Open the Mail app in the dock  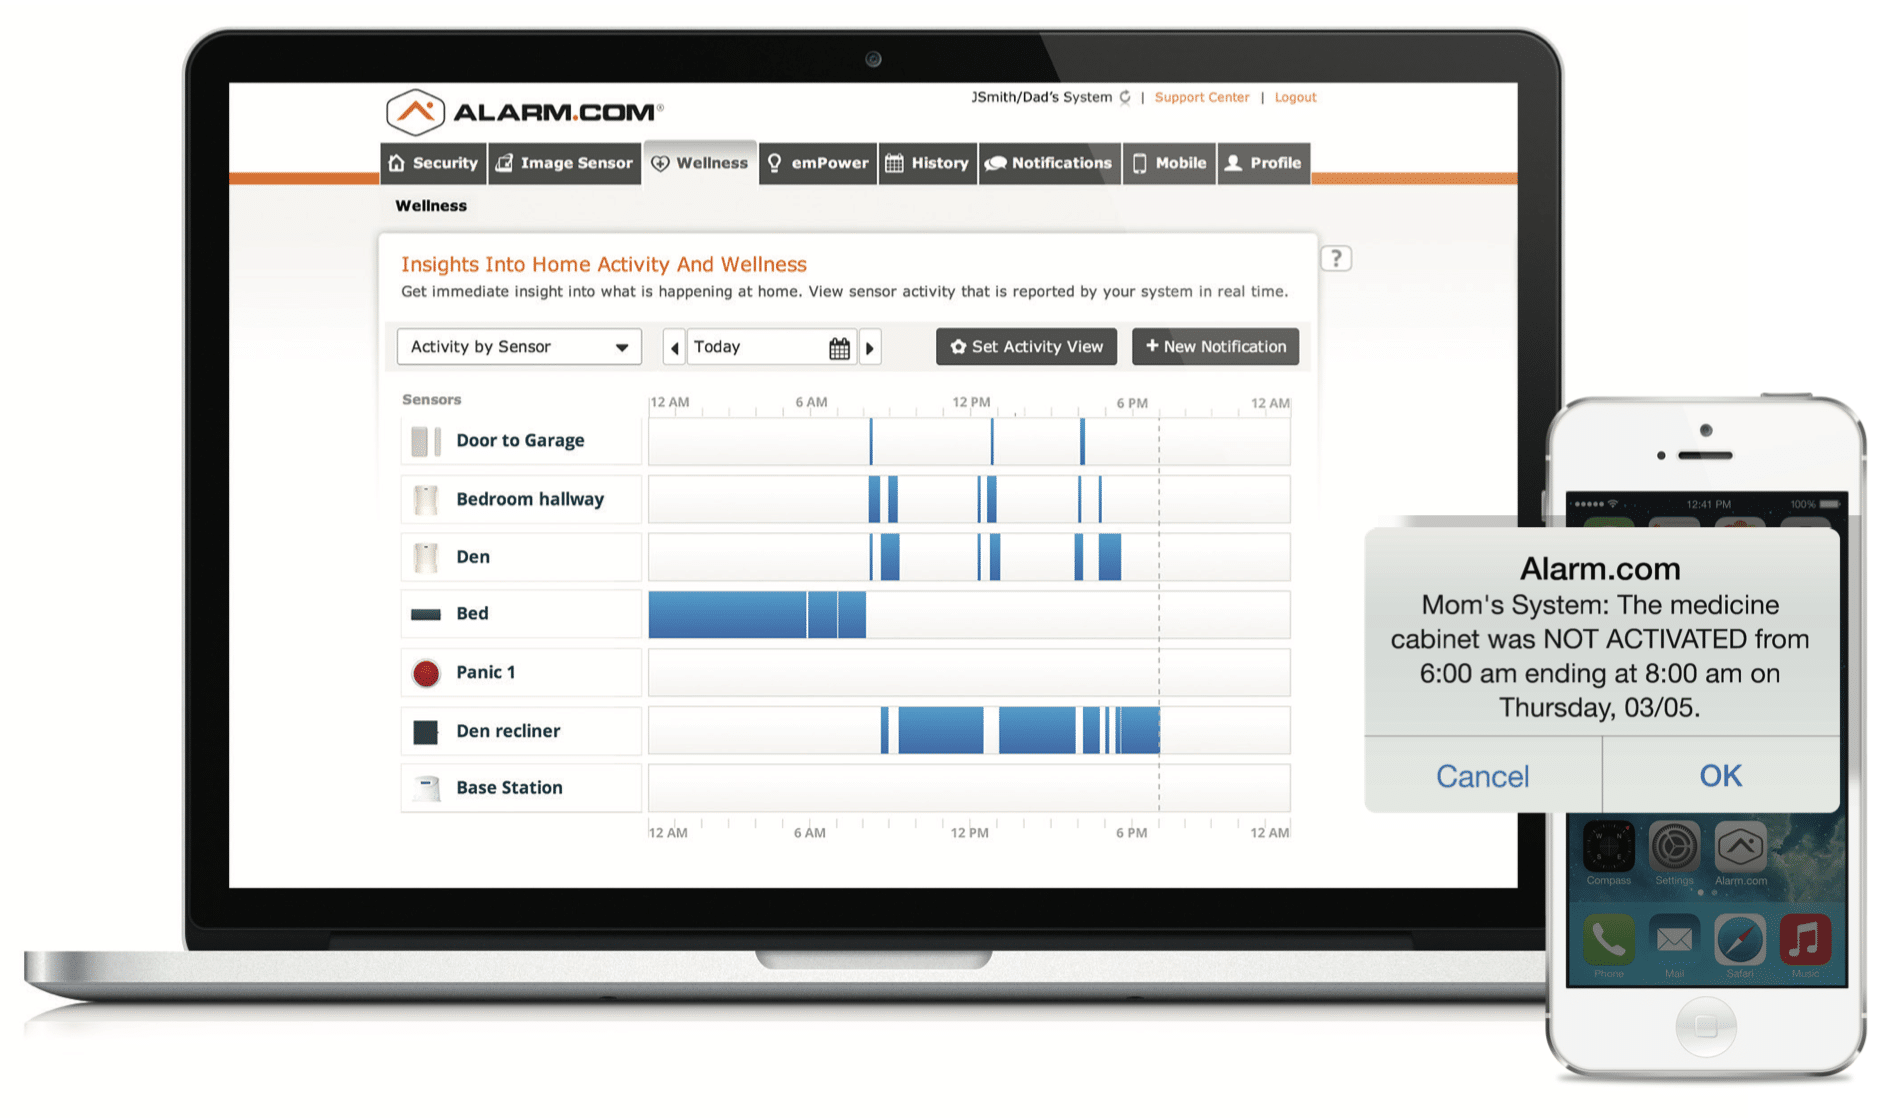click(x=1674, y=940)
